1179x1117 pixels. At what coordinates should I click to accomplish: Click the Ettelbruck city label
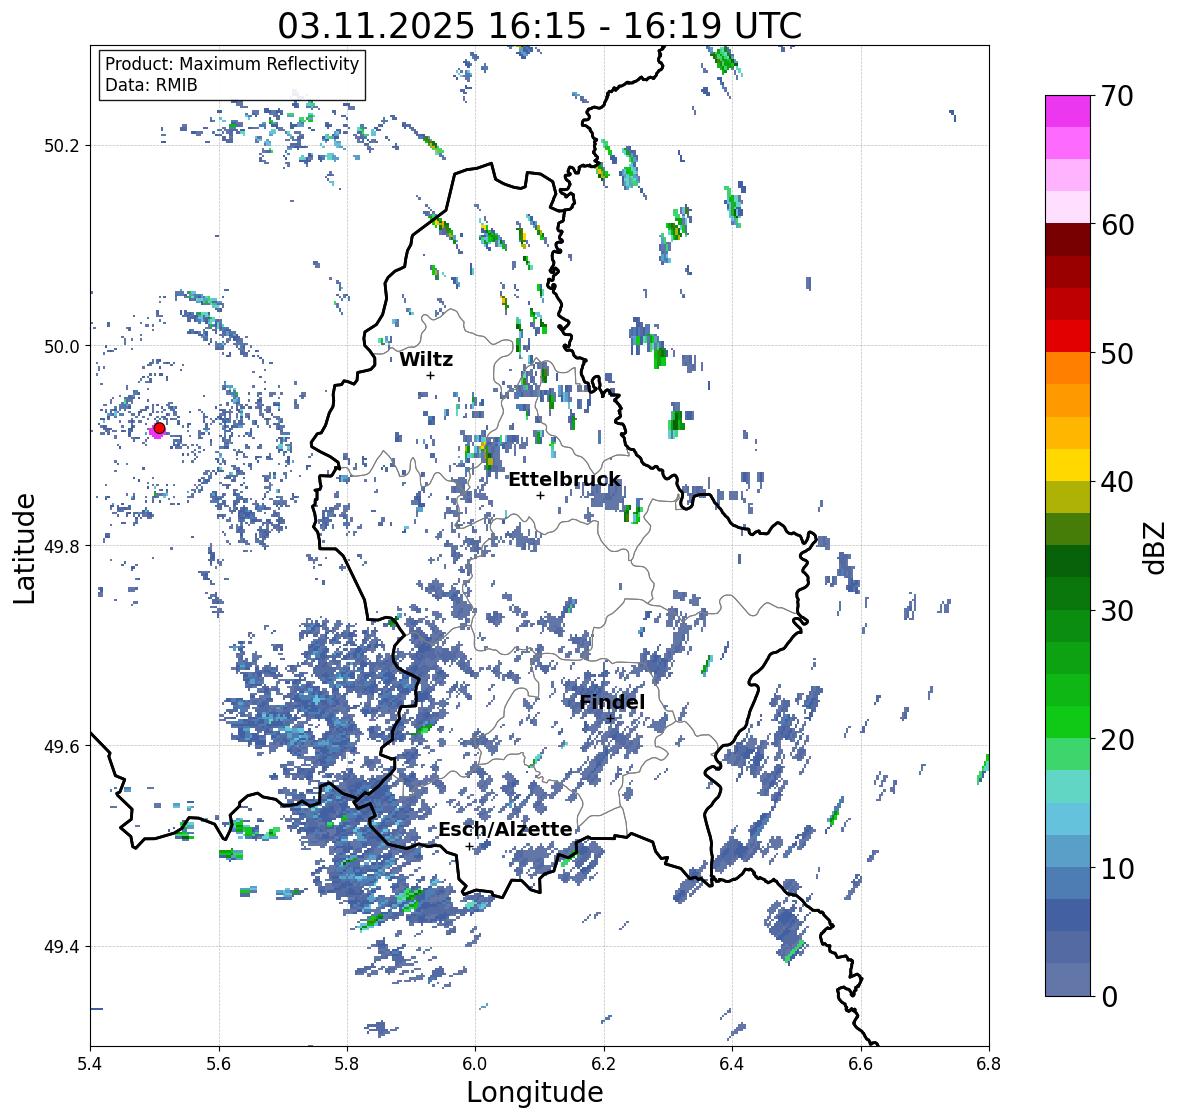tap(565, 479)
